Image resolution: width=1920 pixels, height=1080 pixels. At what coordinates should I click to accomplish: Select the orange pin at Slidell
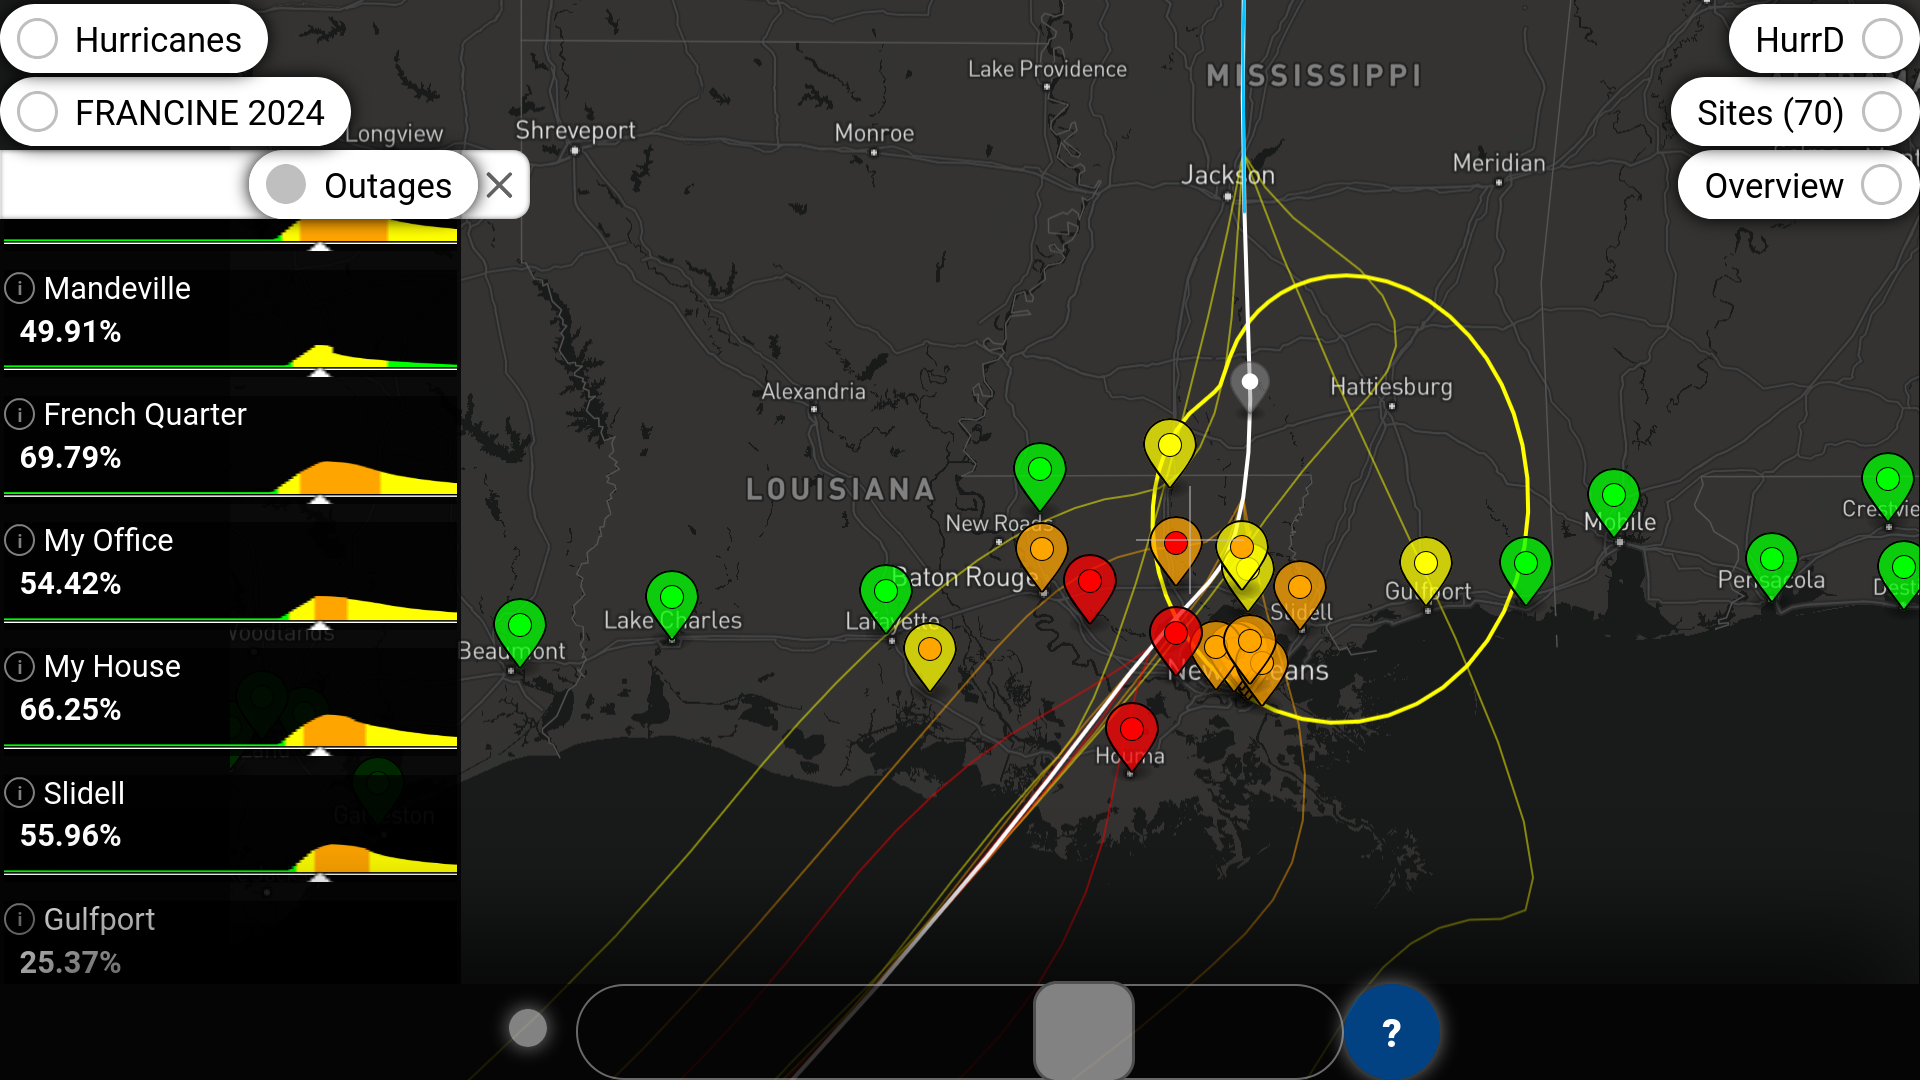point(1300,594)
